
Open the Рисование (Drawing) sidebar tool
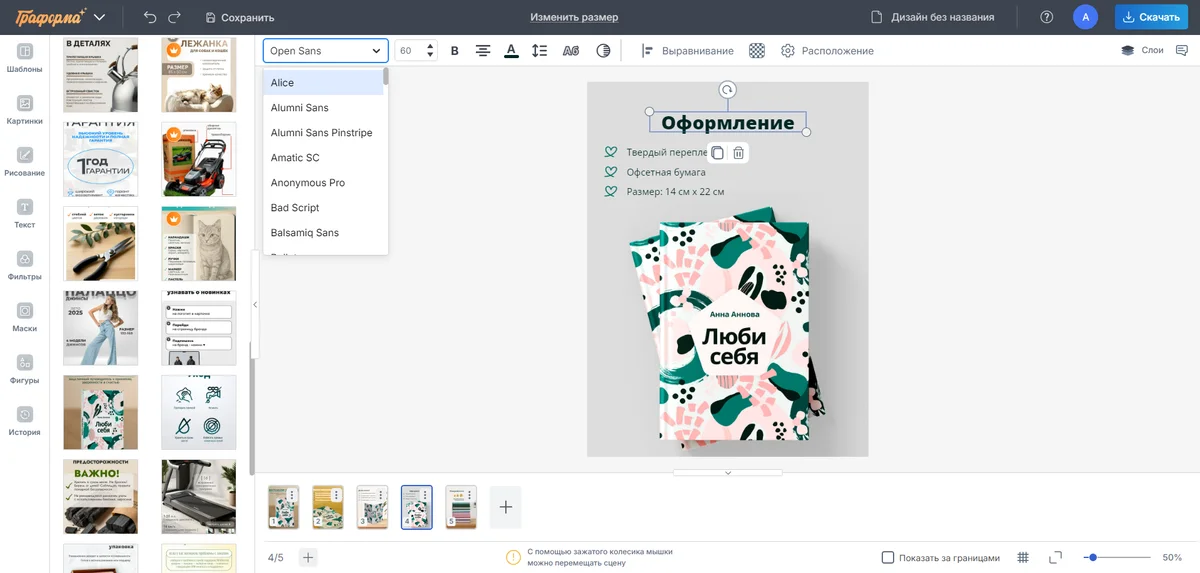(25, 162)
